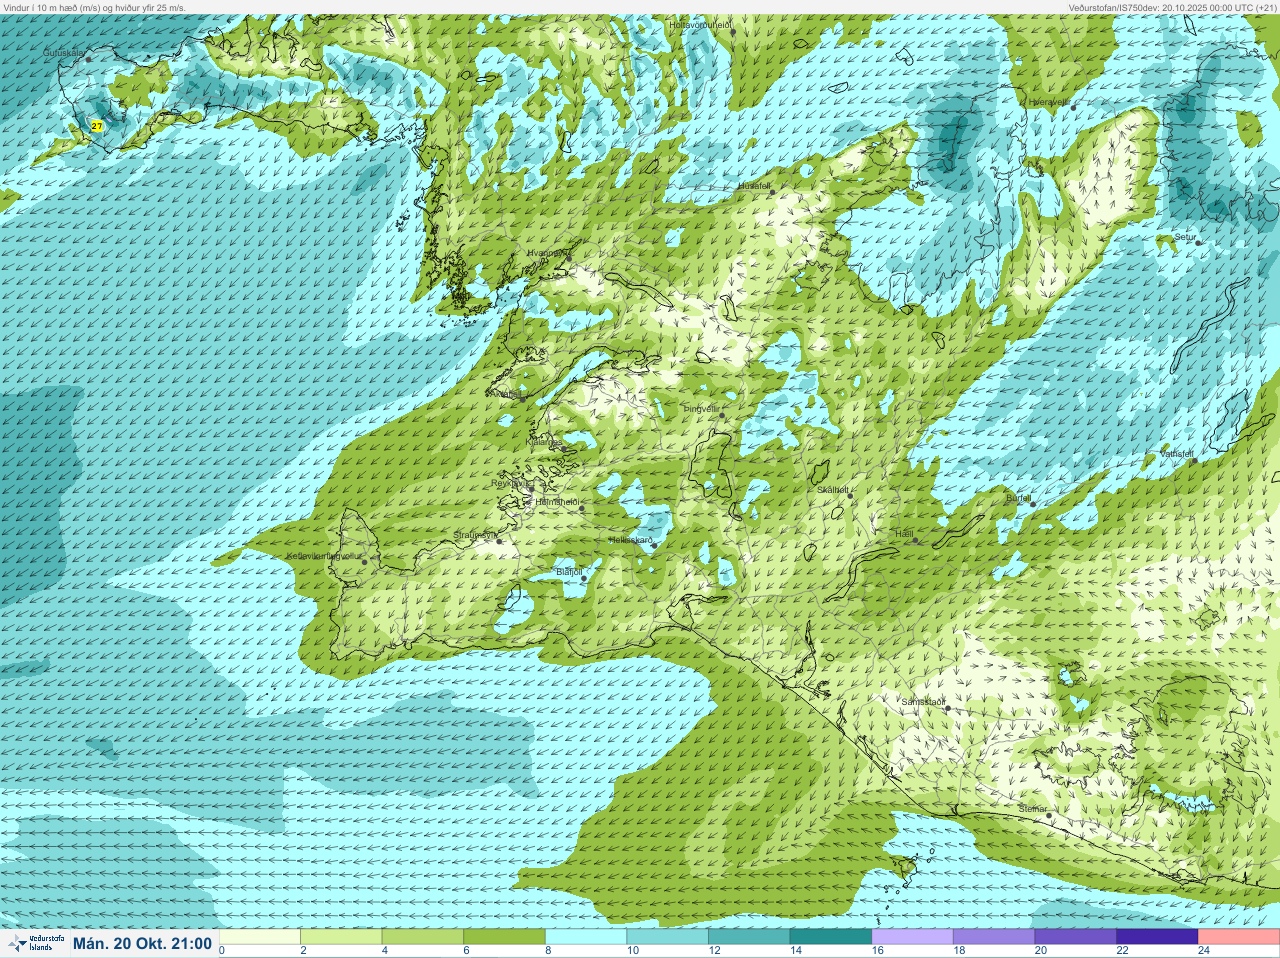This screenshot has height=958, width=1280.
Task: Select the Keflavíkurflugvöllur station marker
Action: (x=365, y=561)
